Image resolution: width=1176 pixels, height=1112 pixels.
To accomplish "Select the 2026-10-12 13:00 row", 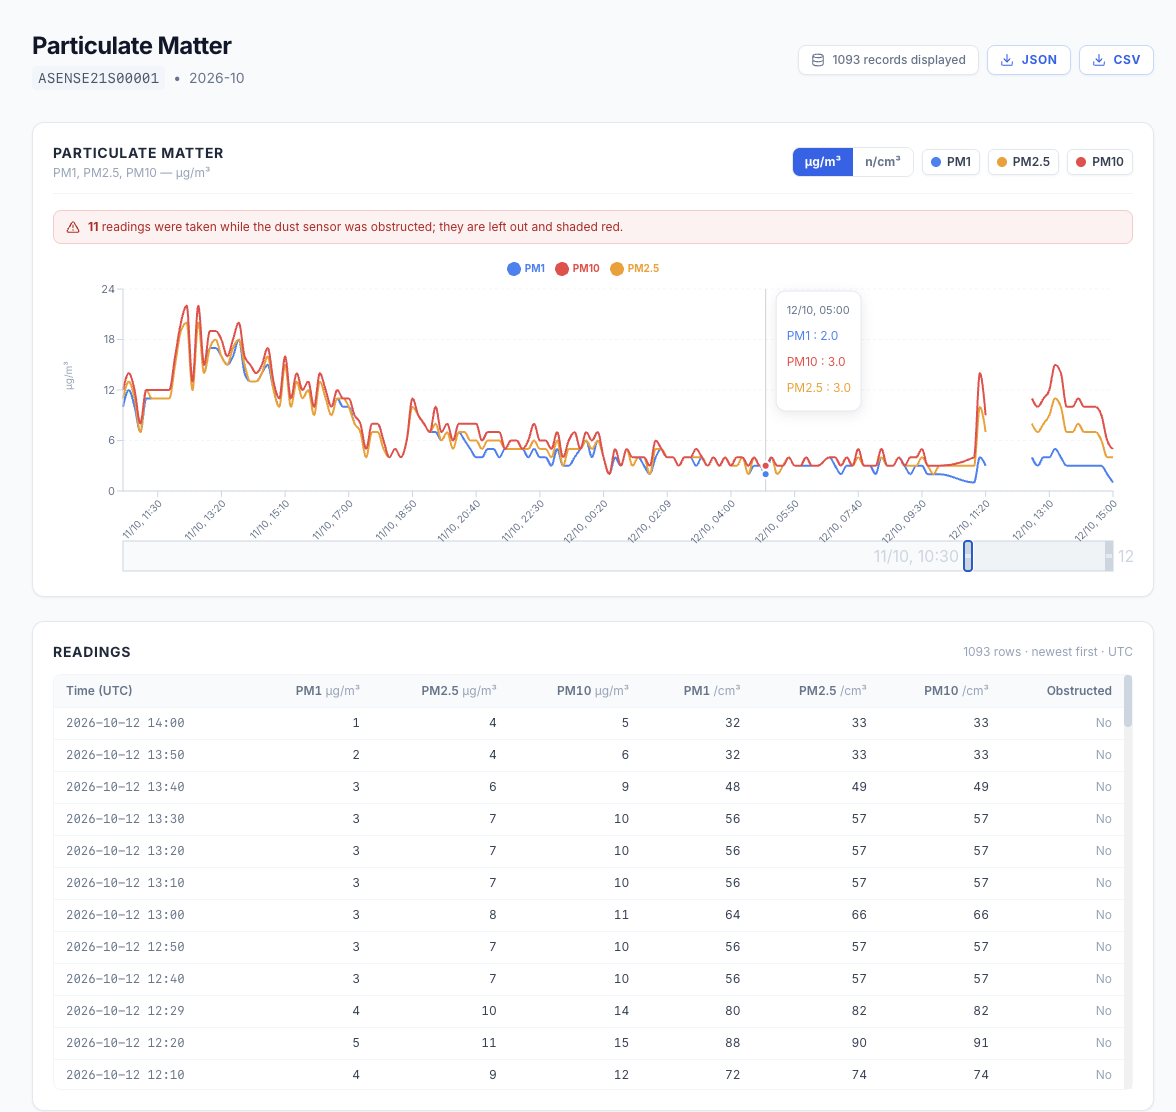I will (x=589, y=915).
